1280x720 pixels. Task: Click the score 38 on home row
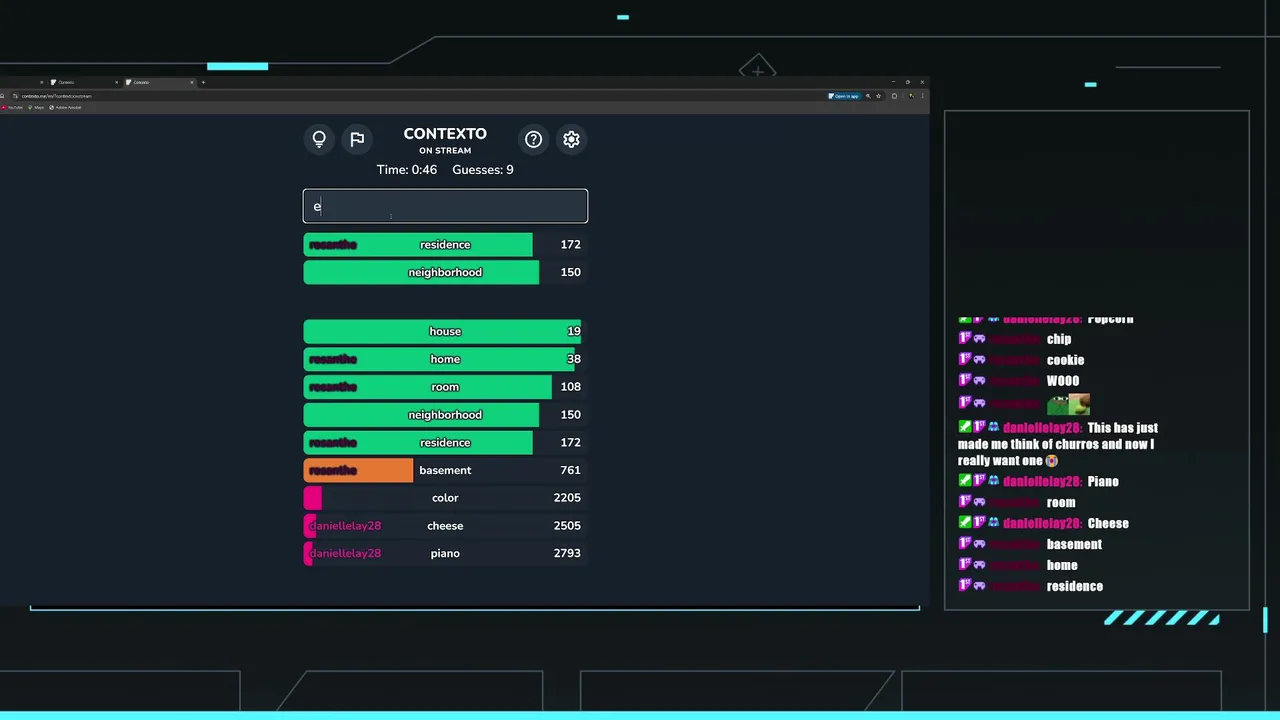[x=574, y=359]
